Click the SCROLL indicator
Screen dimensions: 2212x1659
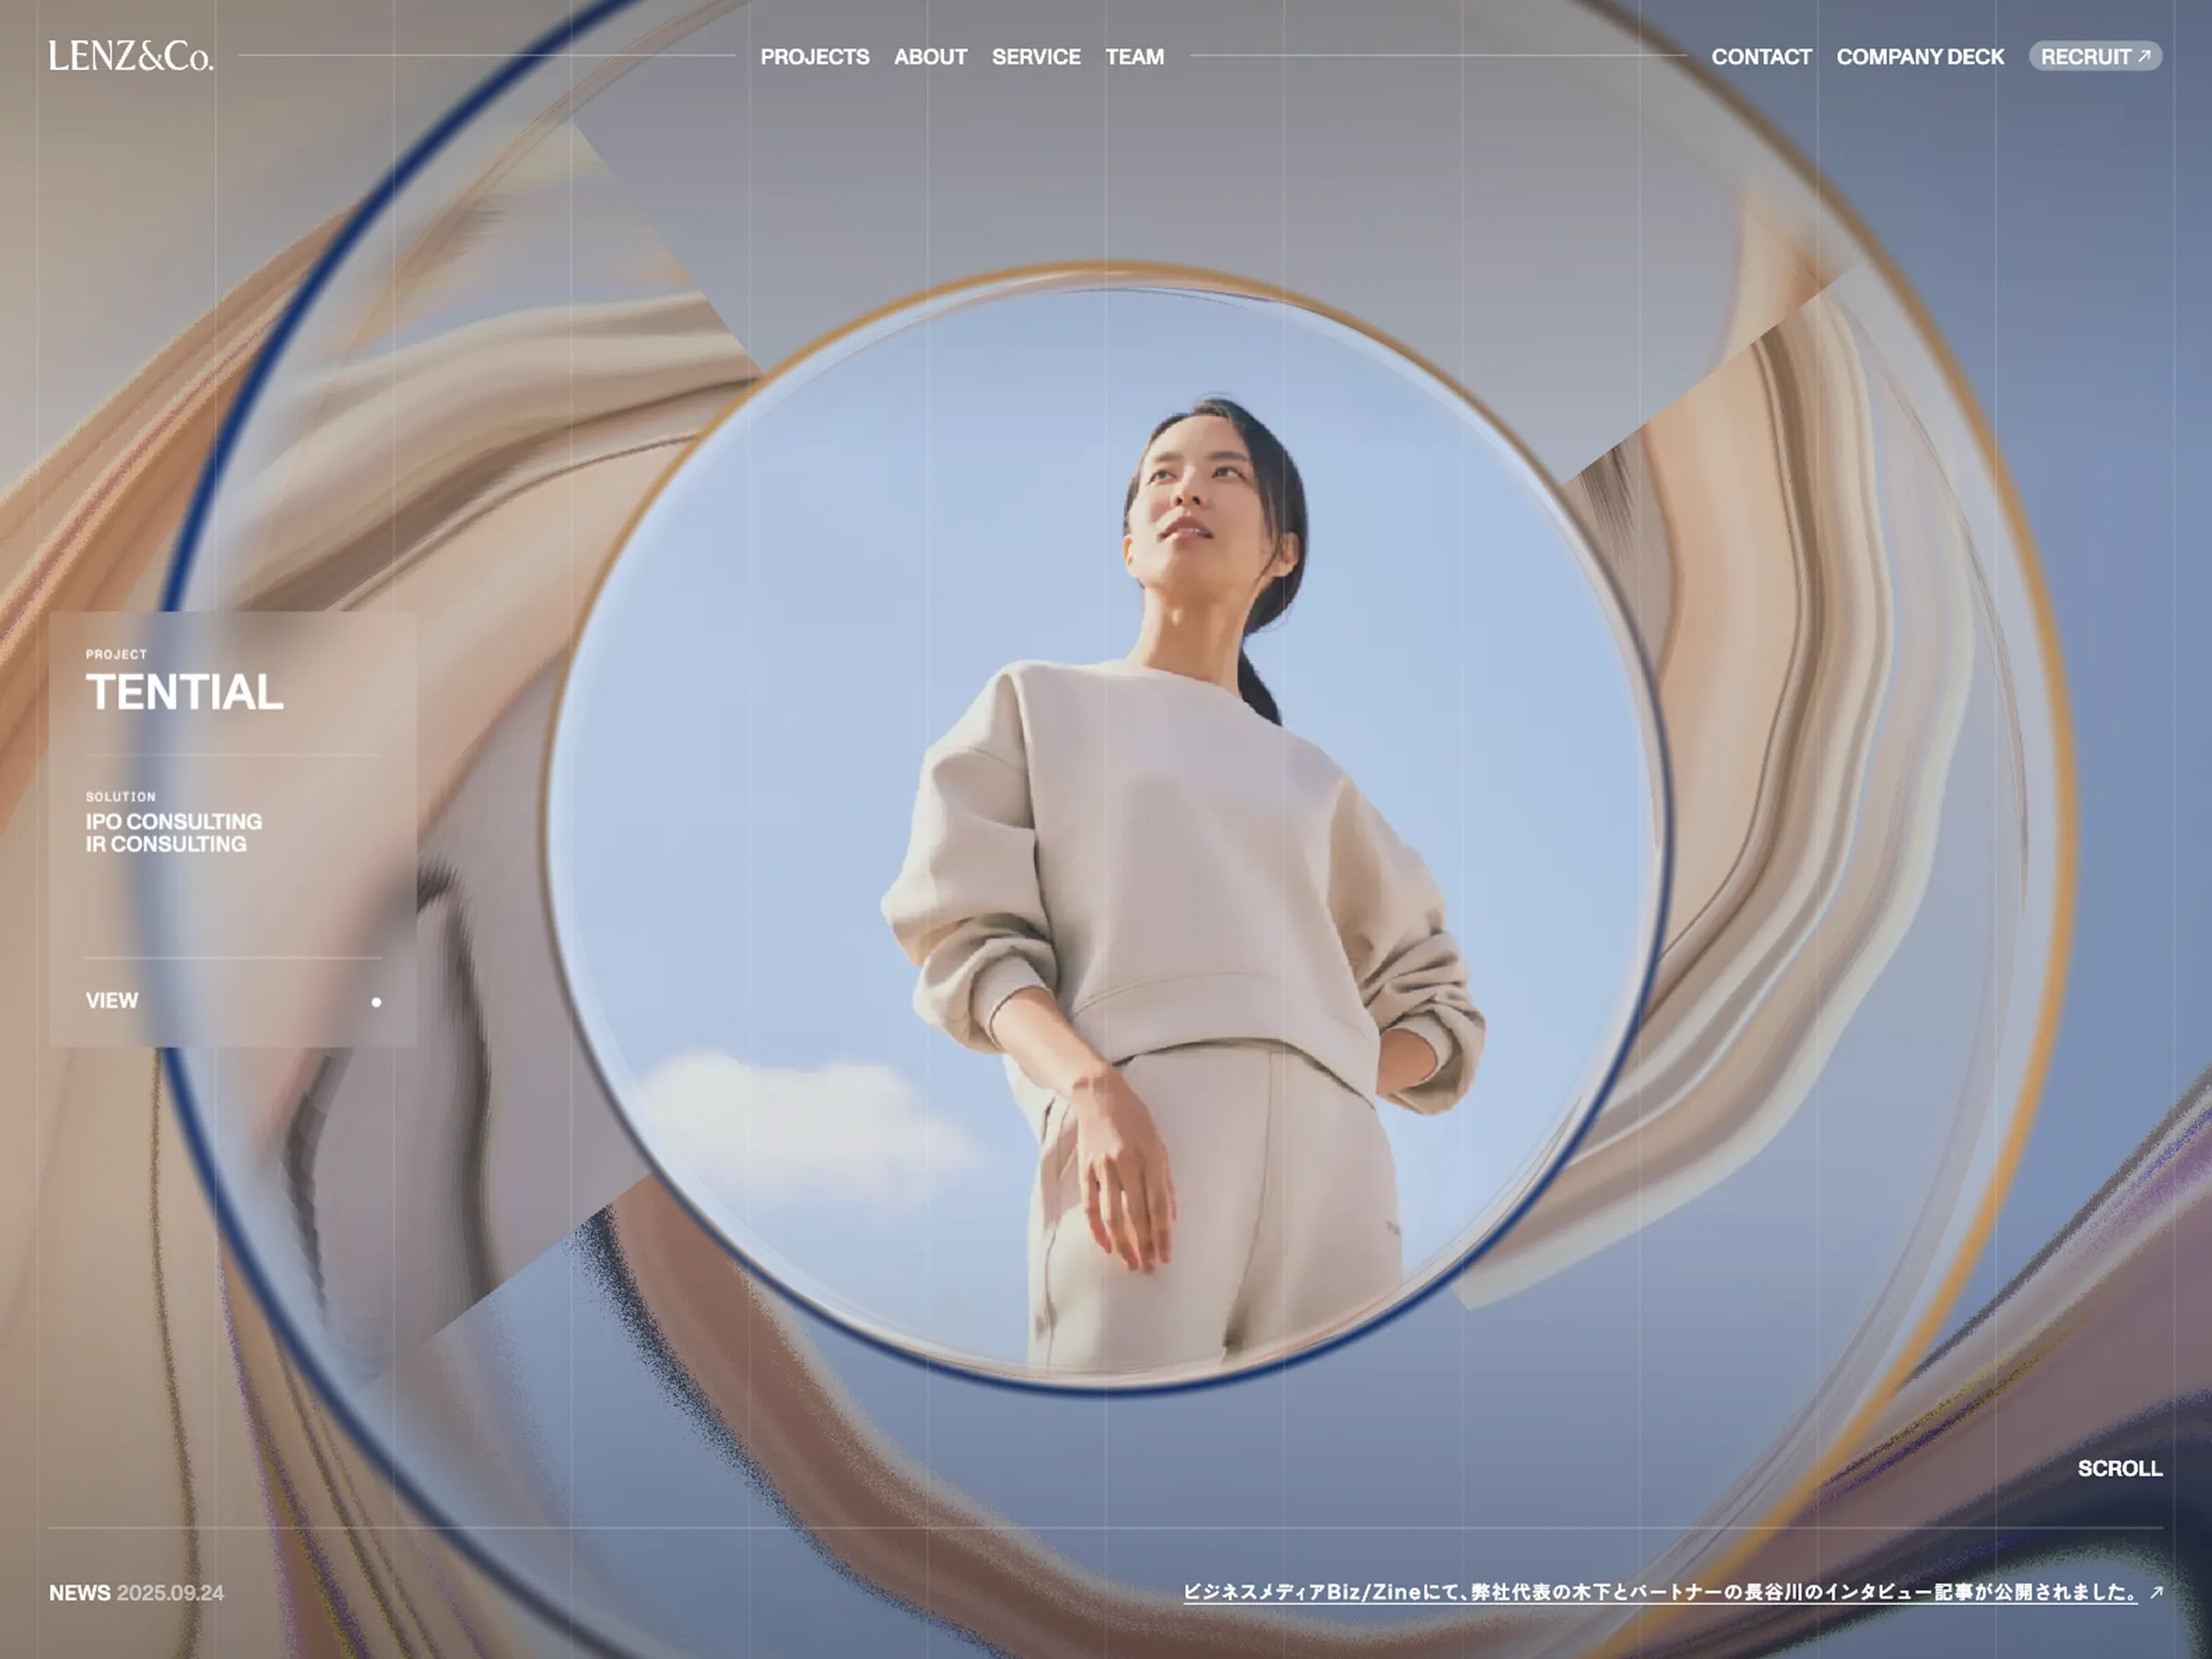2119,1468
